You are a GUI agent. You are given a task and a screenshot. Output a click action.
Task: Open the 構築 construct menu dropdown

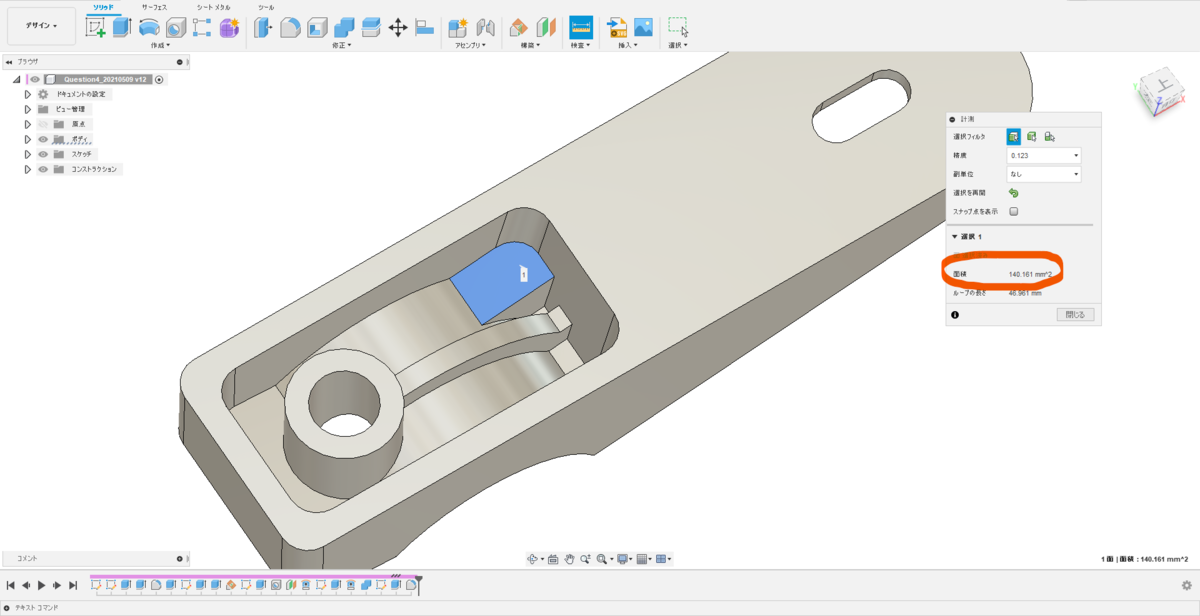(x=529, y=45)
